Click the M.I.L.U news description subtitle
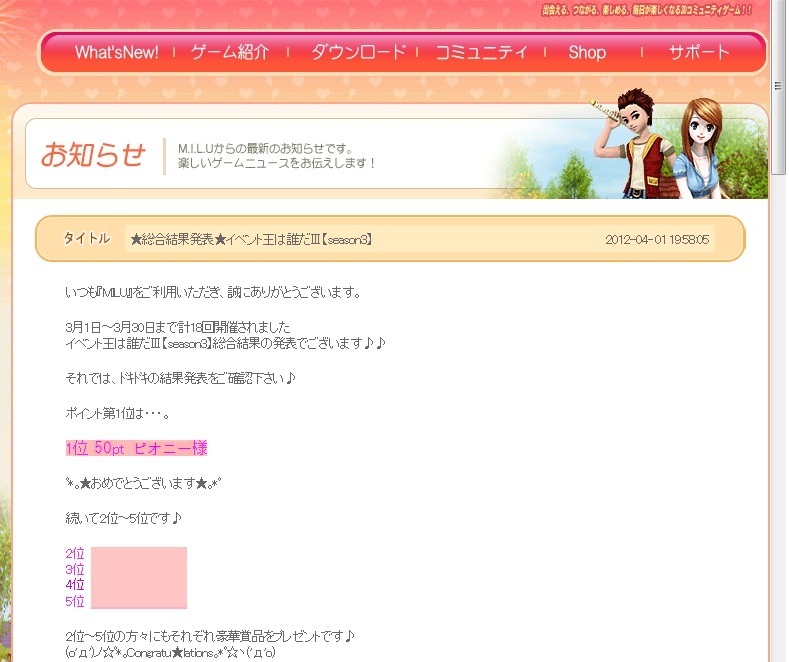The width and height of the screenshot is (789, 662). pyautogui.click(x=277, y=155)
